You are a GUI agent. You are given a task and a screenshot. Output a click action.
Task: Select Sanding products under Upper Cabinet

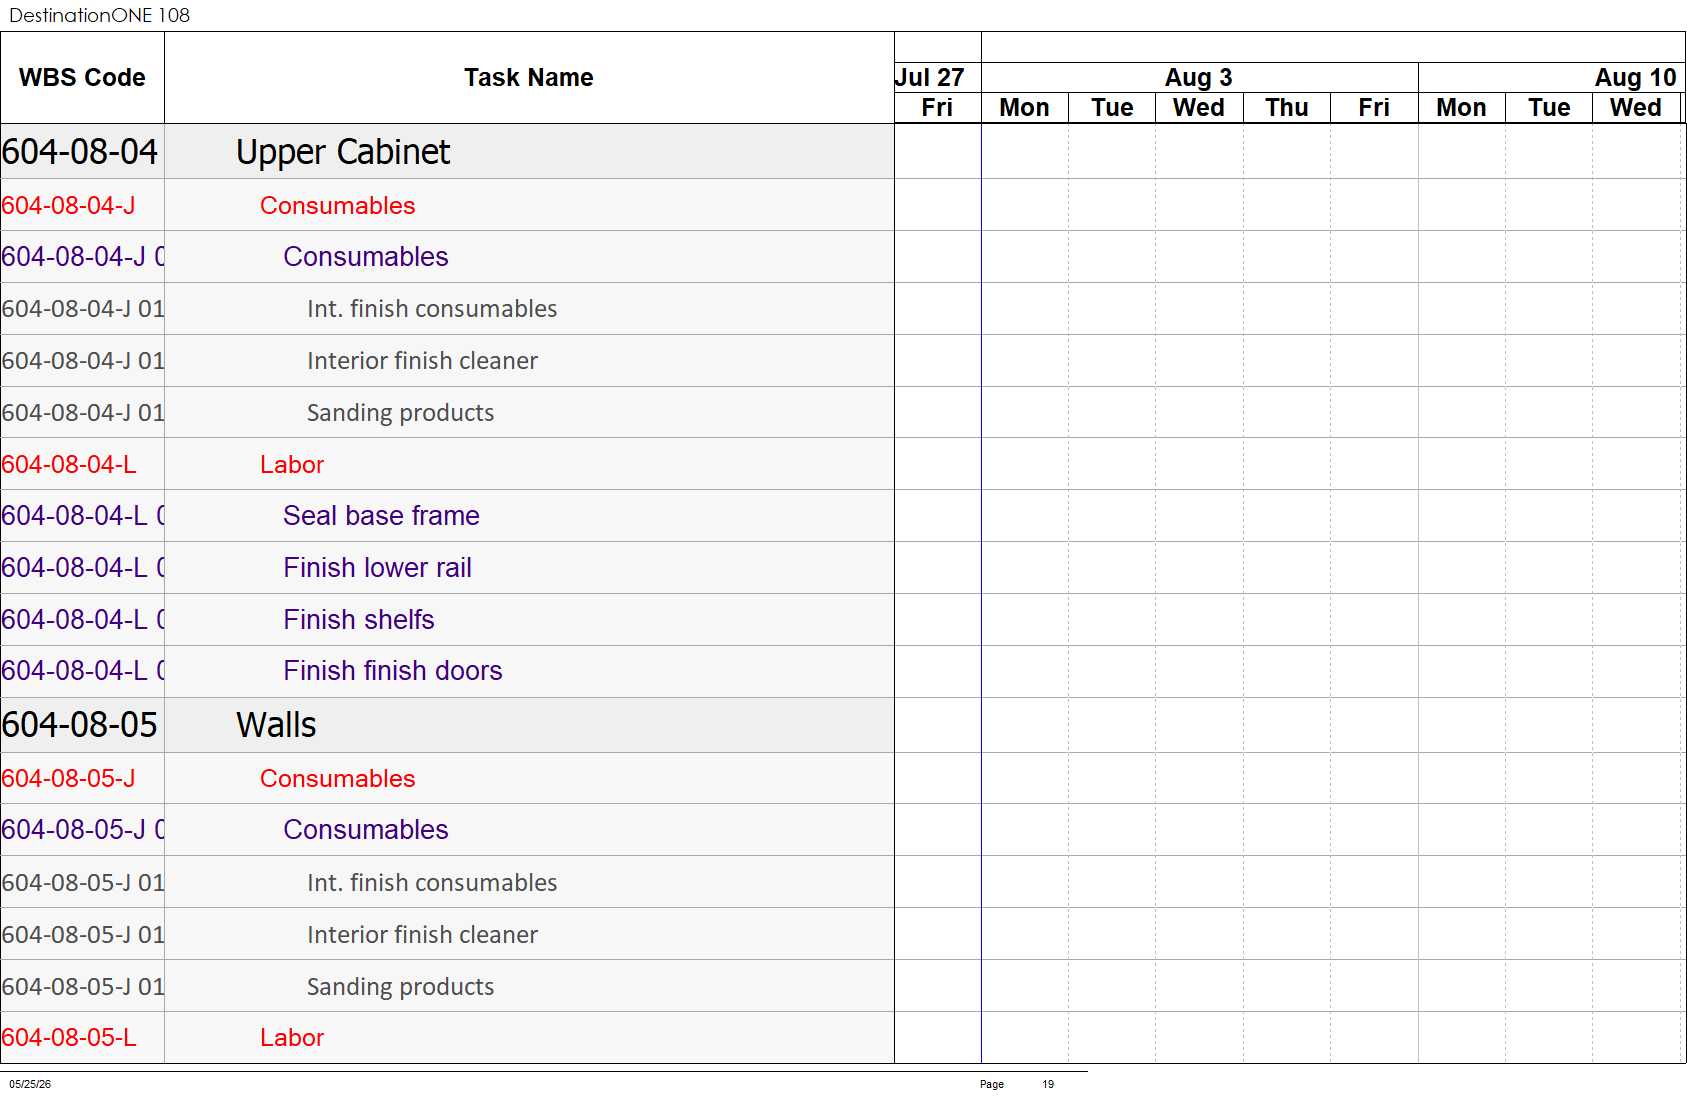click(x=400, y=413)
